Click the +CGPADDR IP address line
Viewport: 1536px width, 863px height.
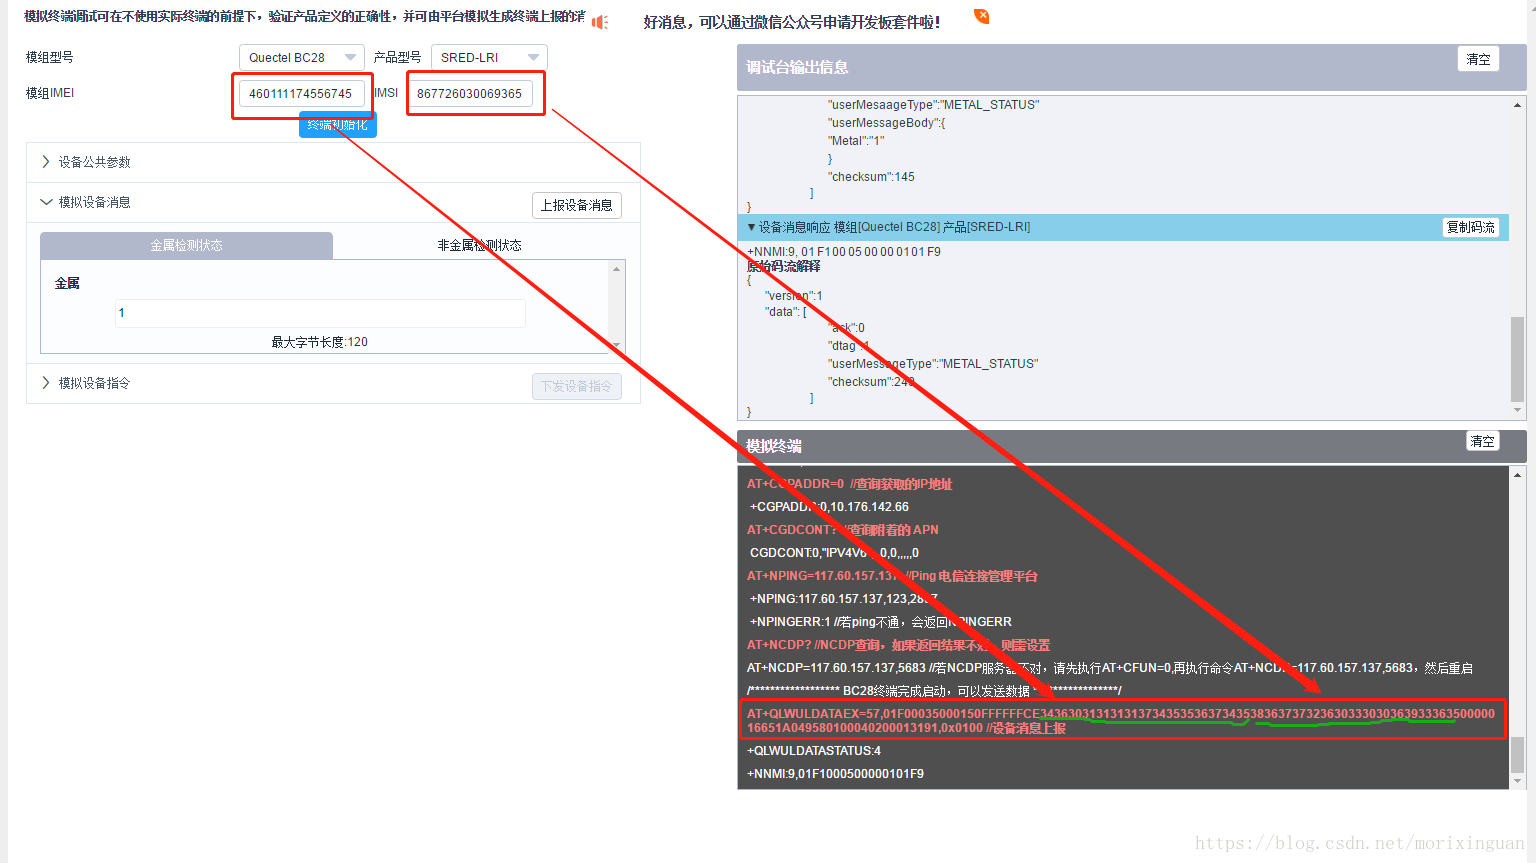pyautogui.click(x=830, y=507)
